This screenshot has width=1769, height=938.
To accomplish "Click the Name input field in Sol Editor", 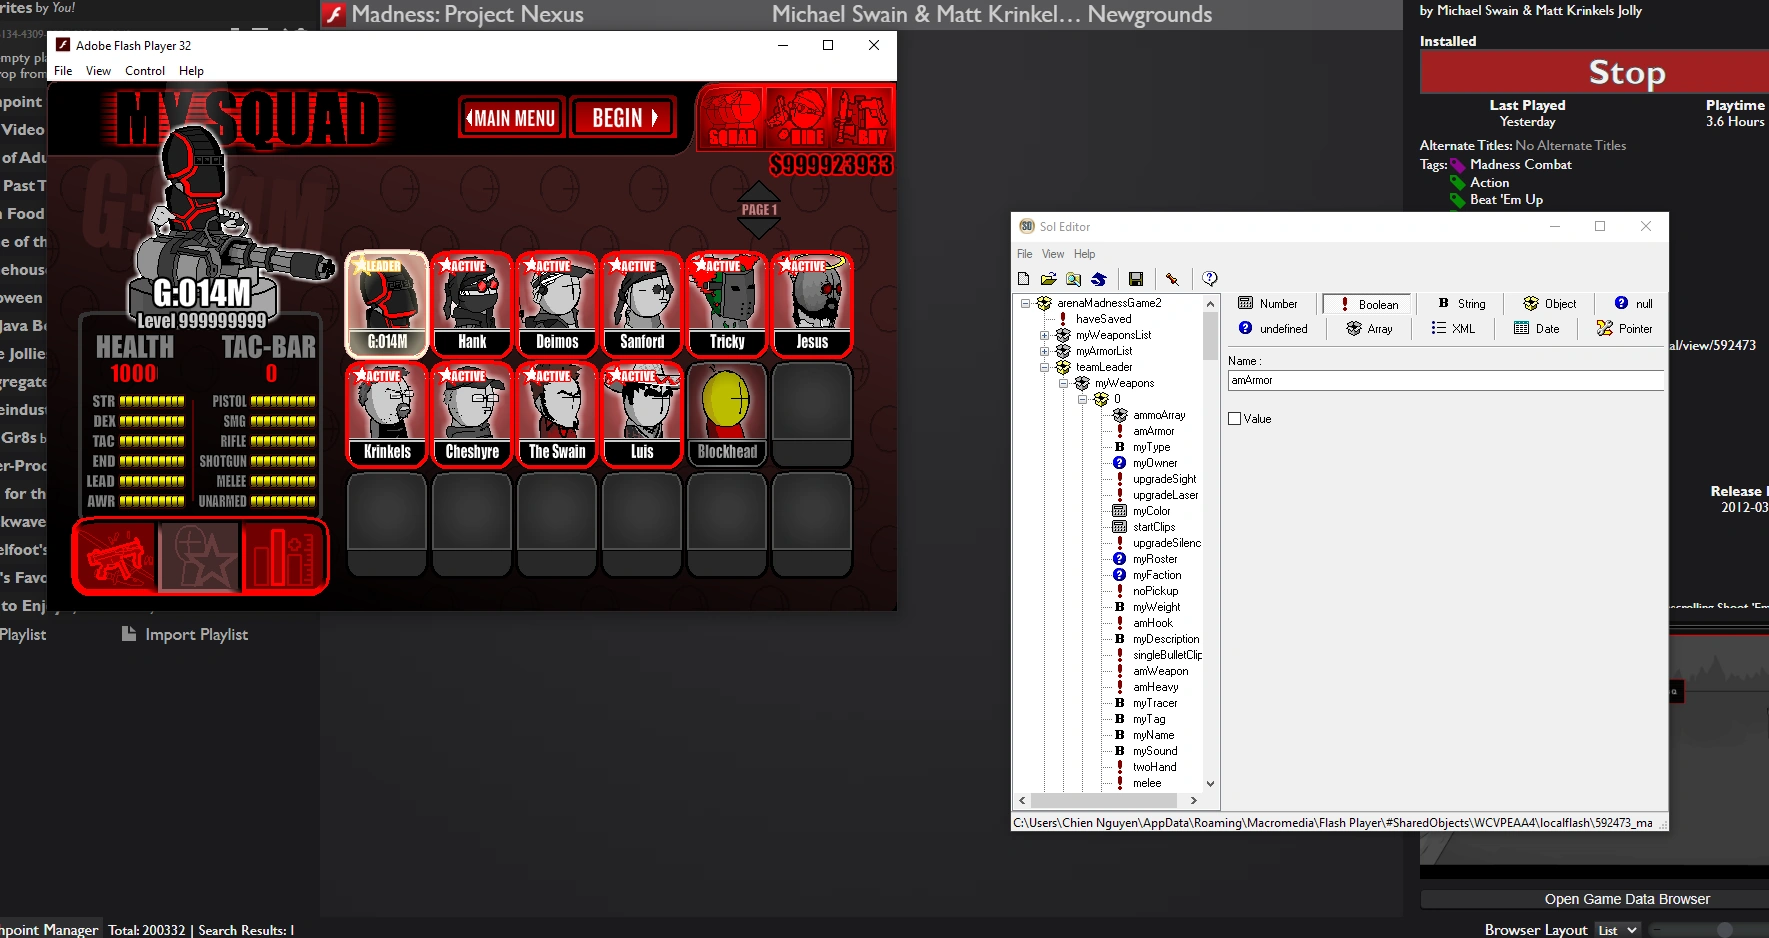I will (x=1445, y=380).
